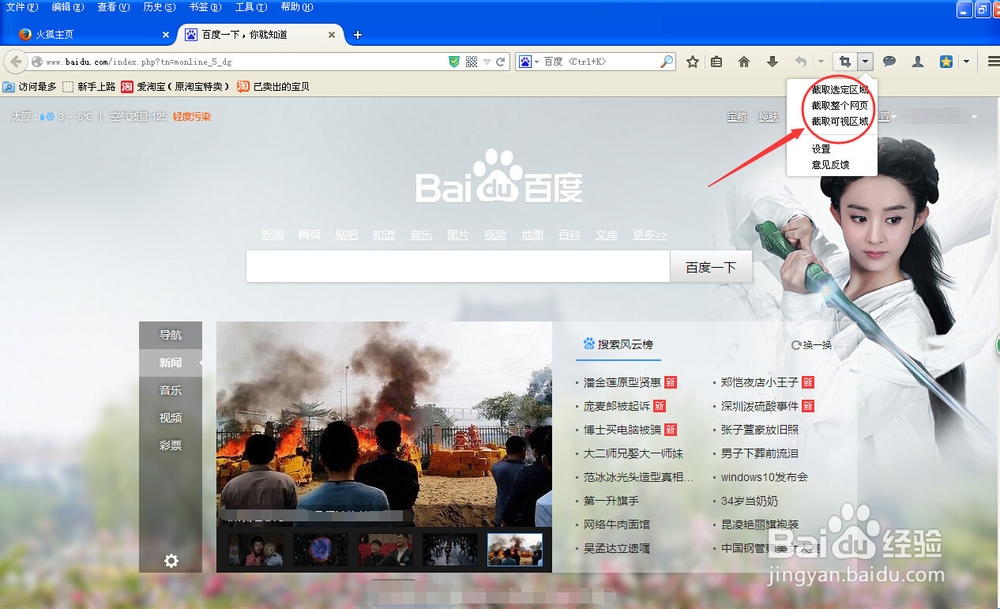Open the reading list clipboard icon

(715, 60)
